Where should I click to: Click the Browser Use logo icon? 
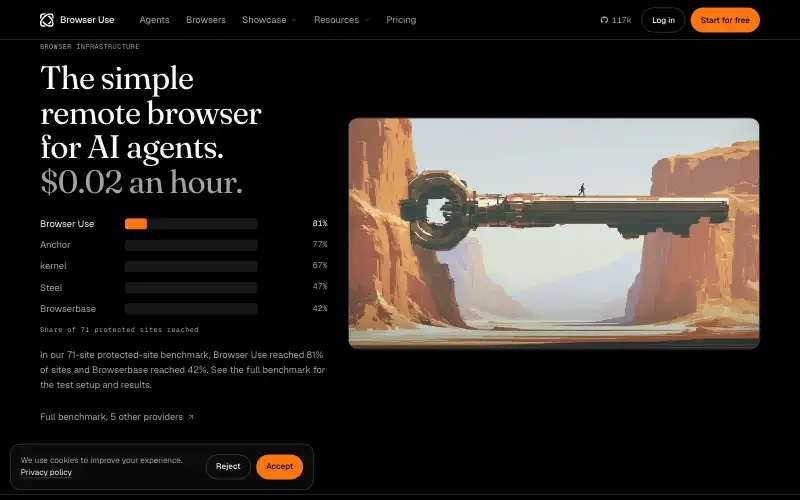coord(46,20)
